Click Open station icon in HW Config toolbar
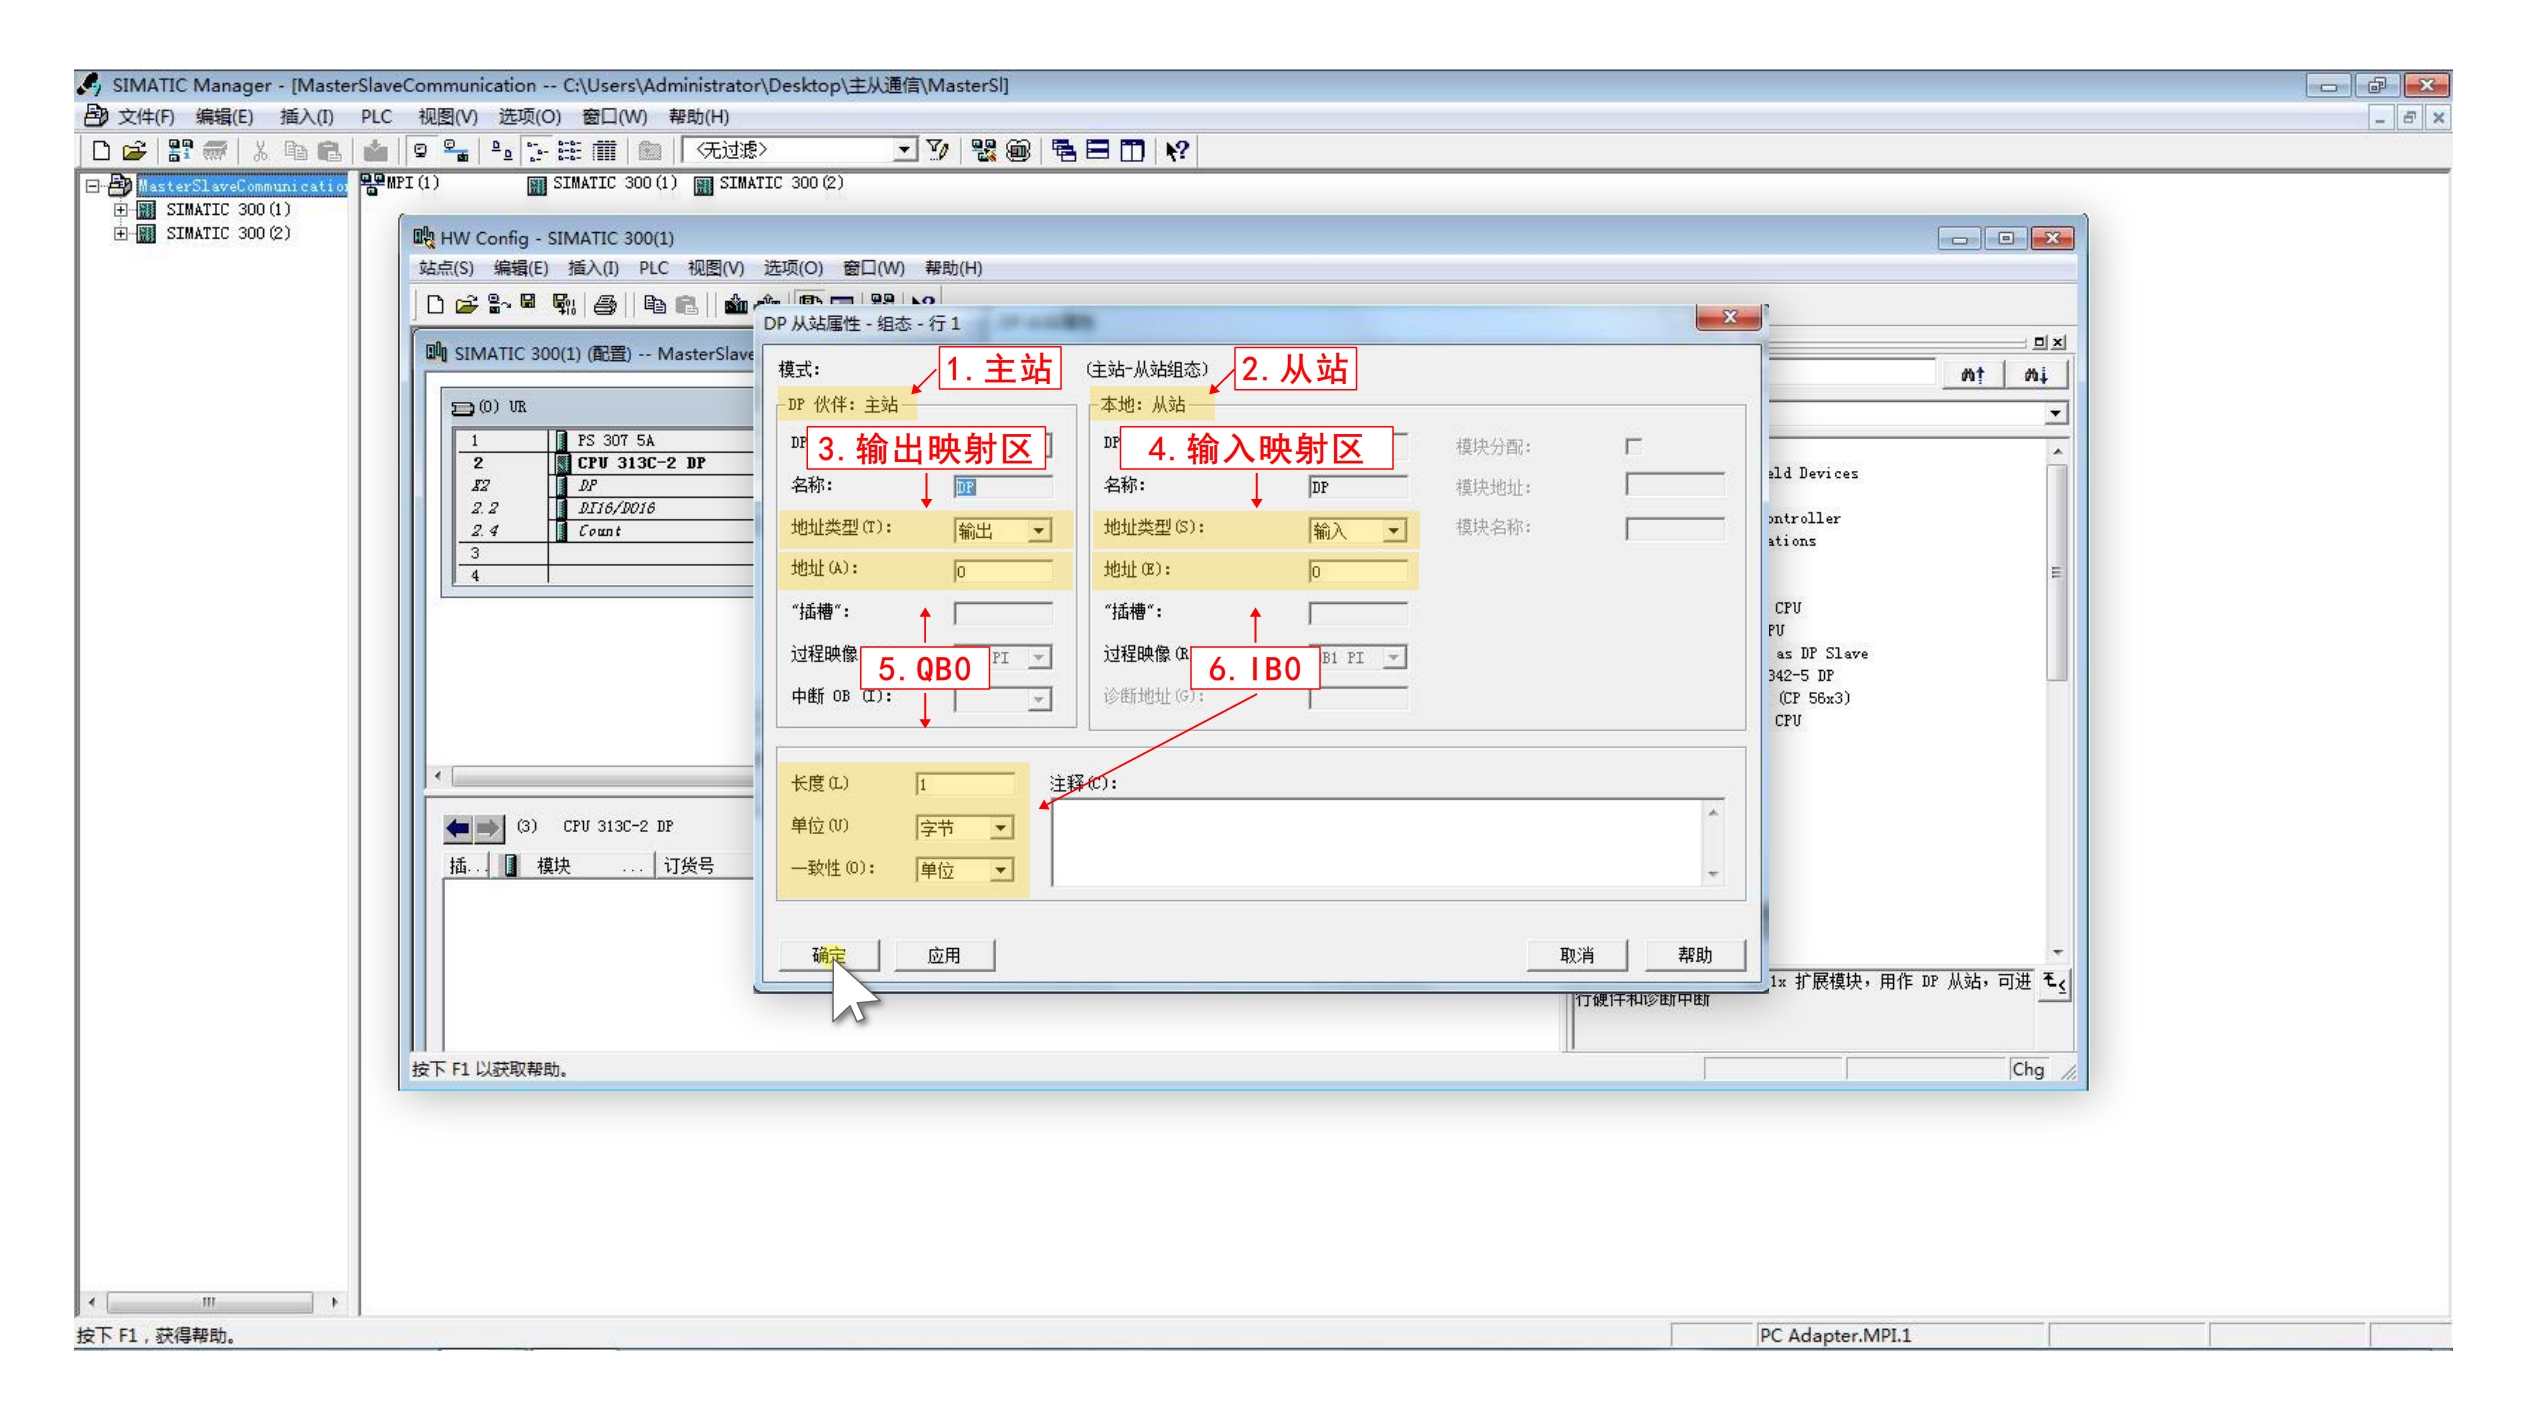Image resolution: width=2528 pixels, height=1422 pixels. pos(466,305)
